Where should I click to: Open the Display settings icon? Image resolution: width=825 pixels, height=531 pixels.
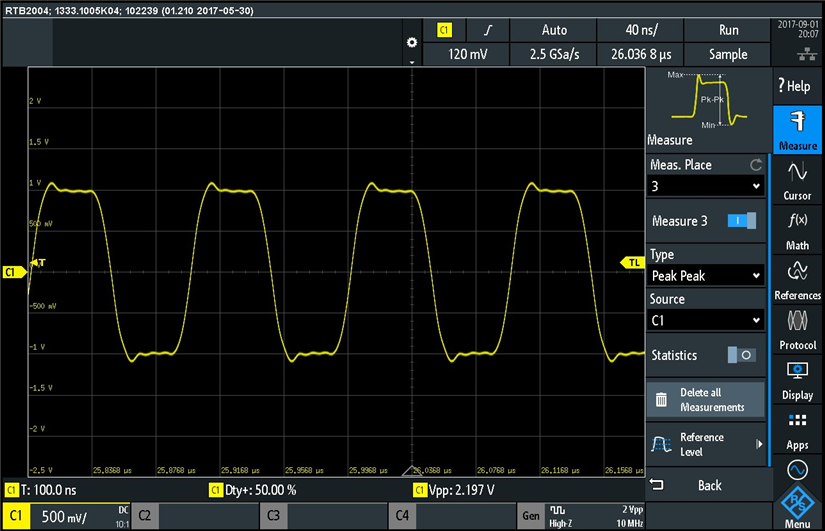click(x=797, y=380)
